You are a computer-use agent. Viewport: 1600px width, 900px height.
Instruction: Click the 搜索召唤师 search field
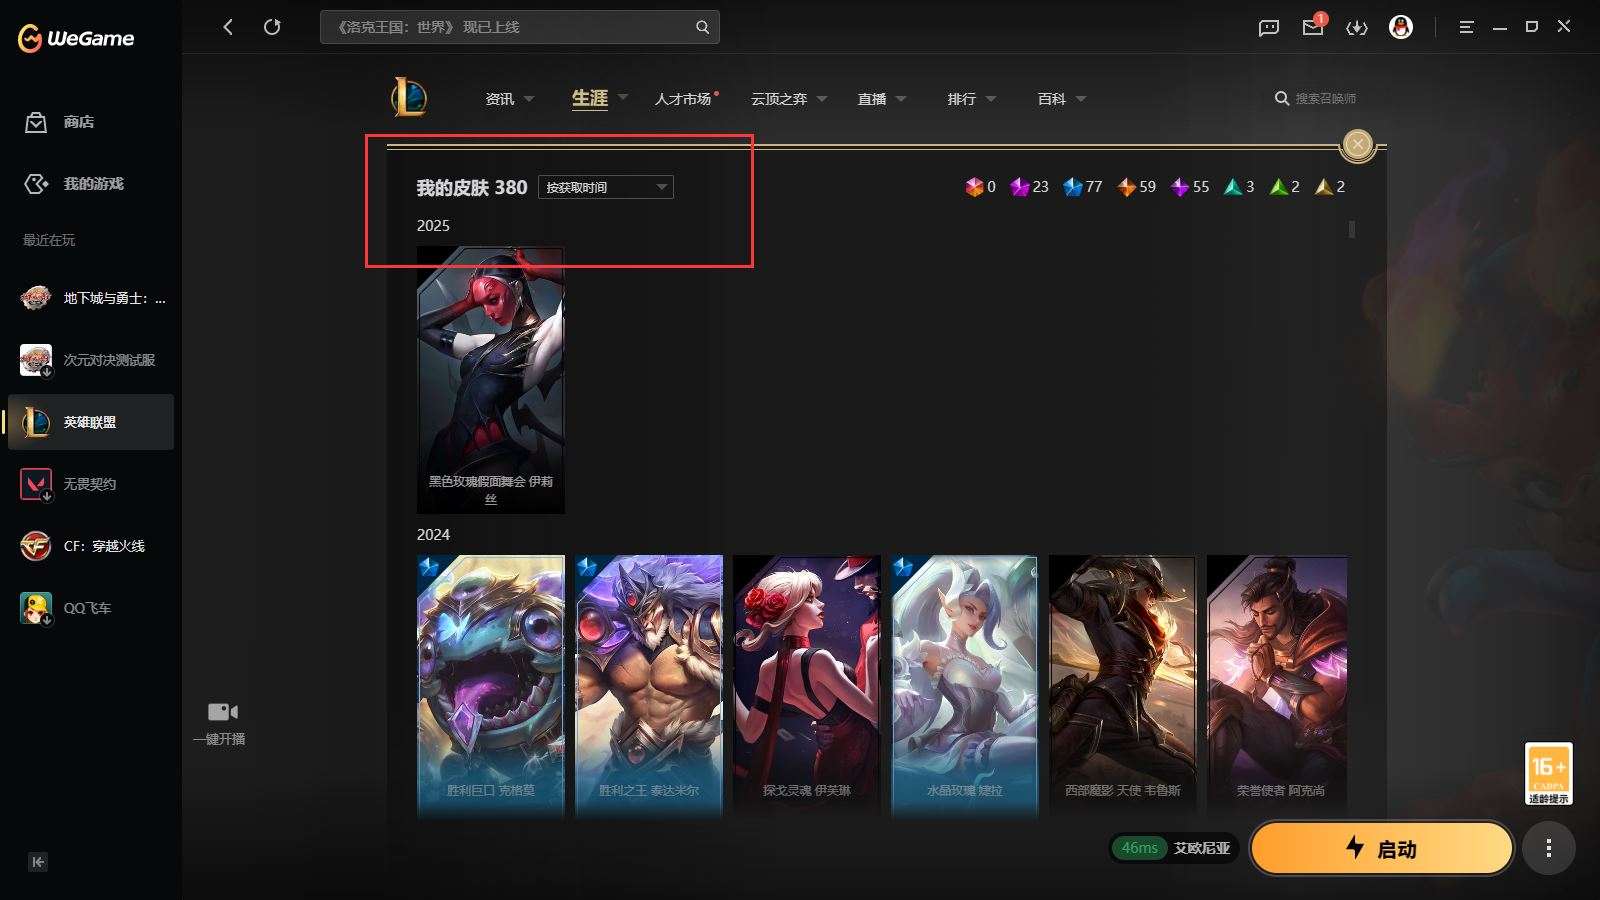1326,99
